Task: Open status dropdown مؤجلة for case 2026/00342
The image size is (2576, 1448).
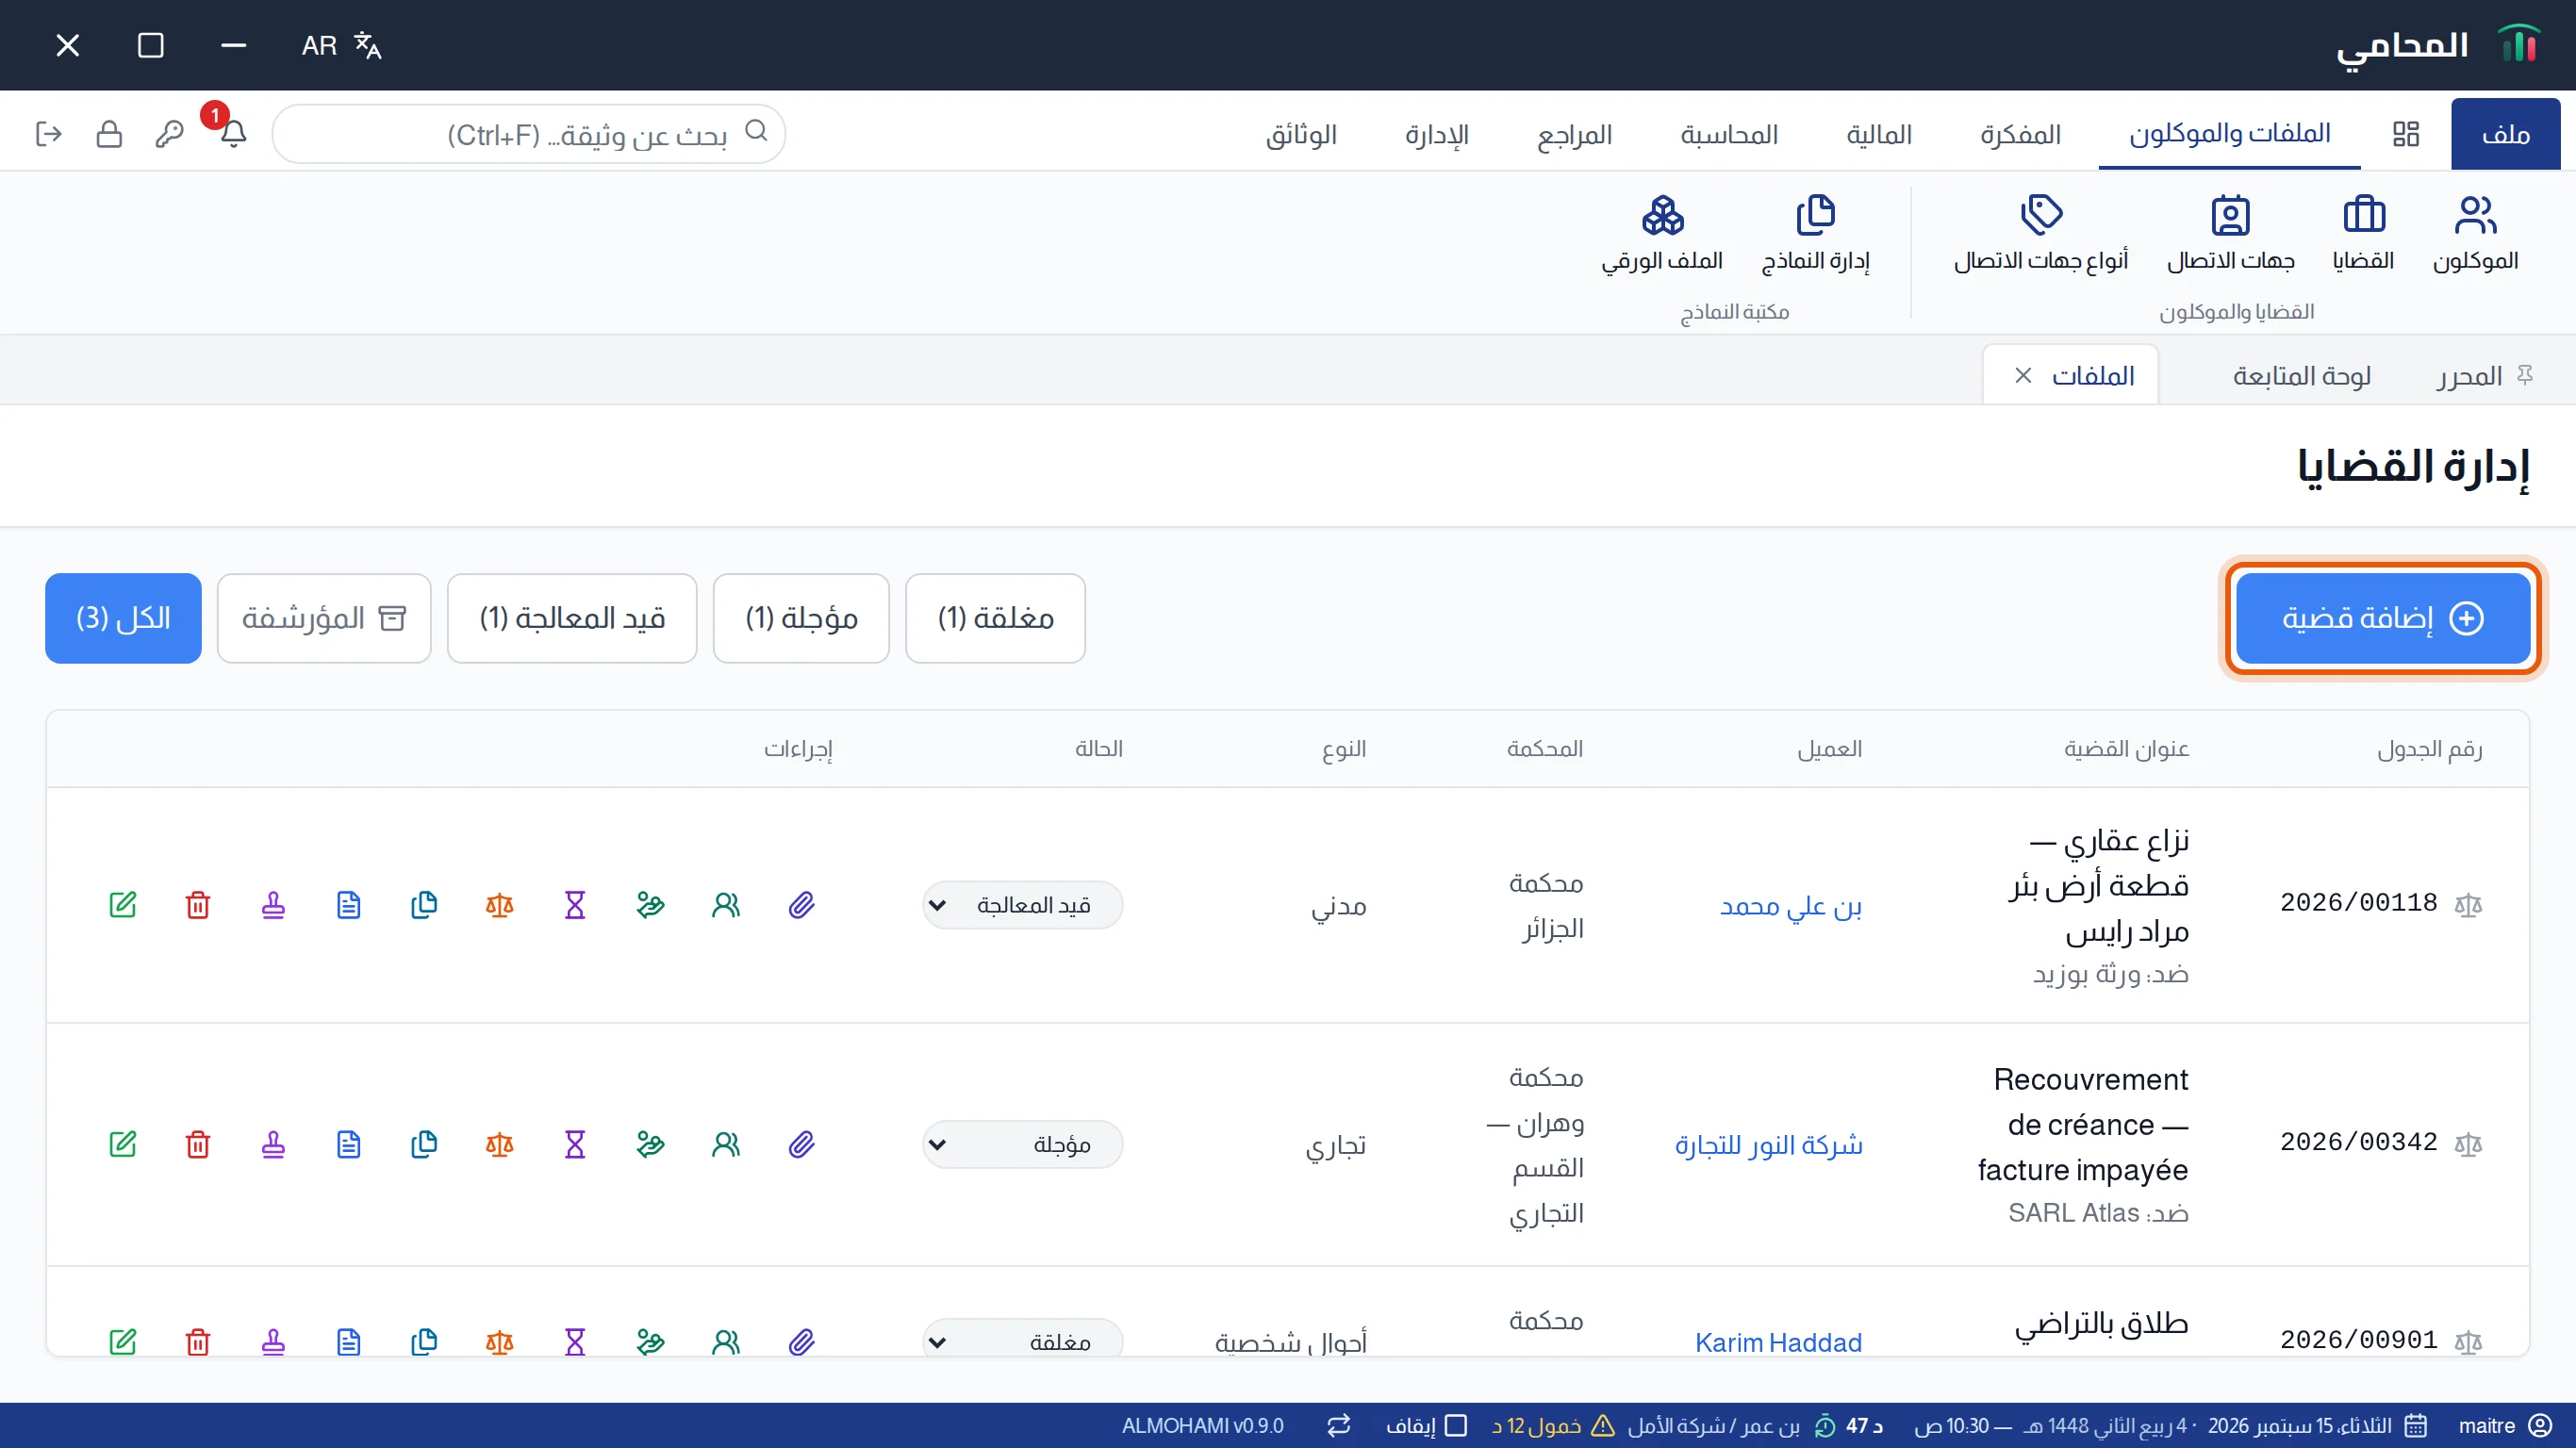Action: (x=1022, y=1144)
